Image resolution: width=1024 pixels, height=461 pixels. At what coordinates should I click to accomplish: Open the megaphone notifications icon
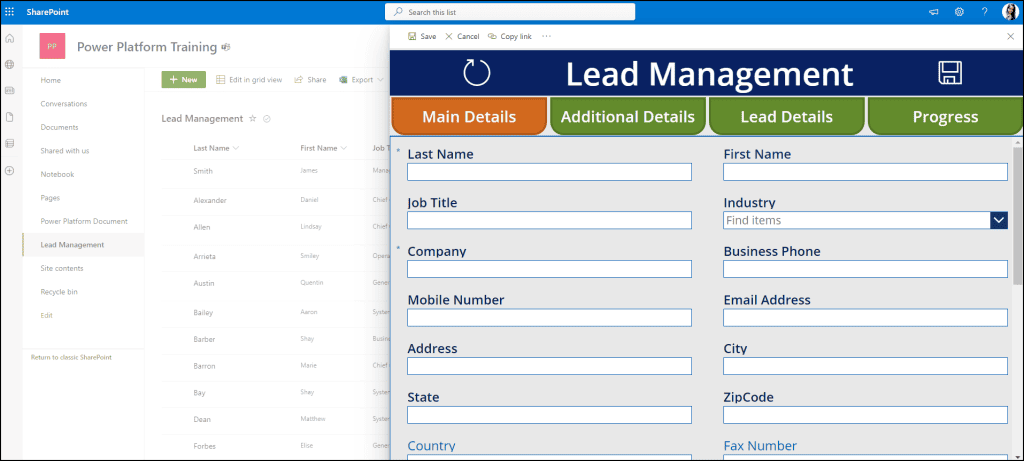tap(935, 12)
